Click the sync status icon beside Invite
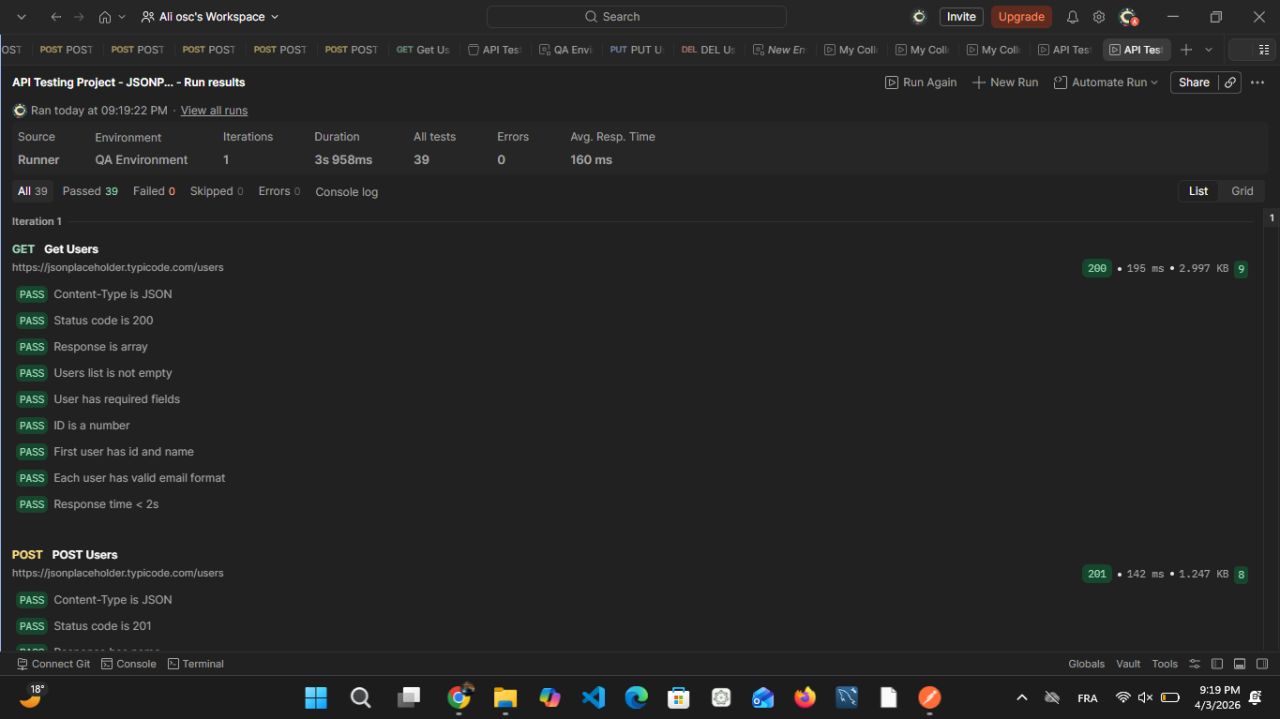This screenshot has height=719, width=1280. (919, 17)
